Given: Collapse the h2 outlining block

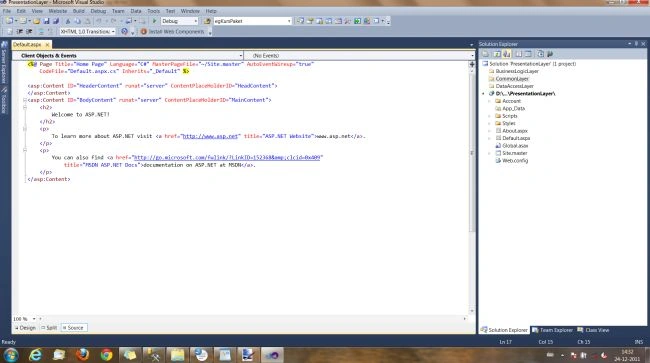Looking at the screenshot, I should point(25,107).
